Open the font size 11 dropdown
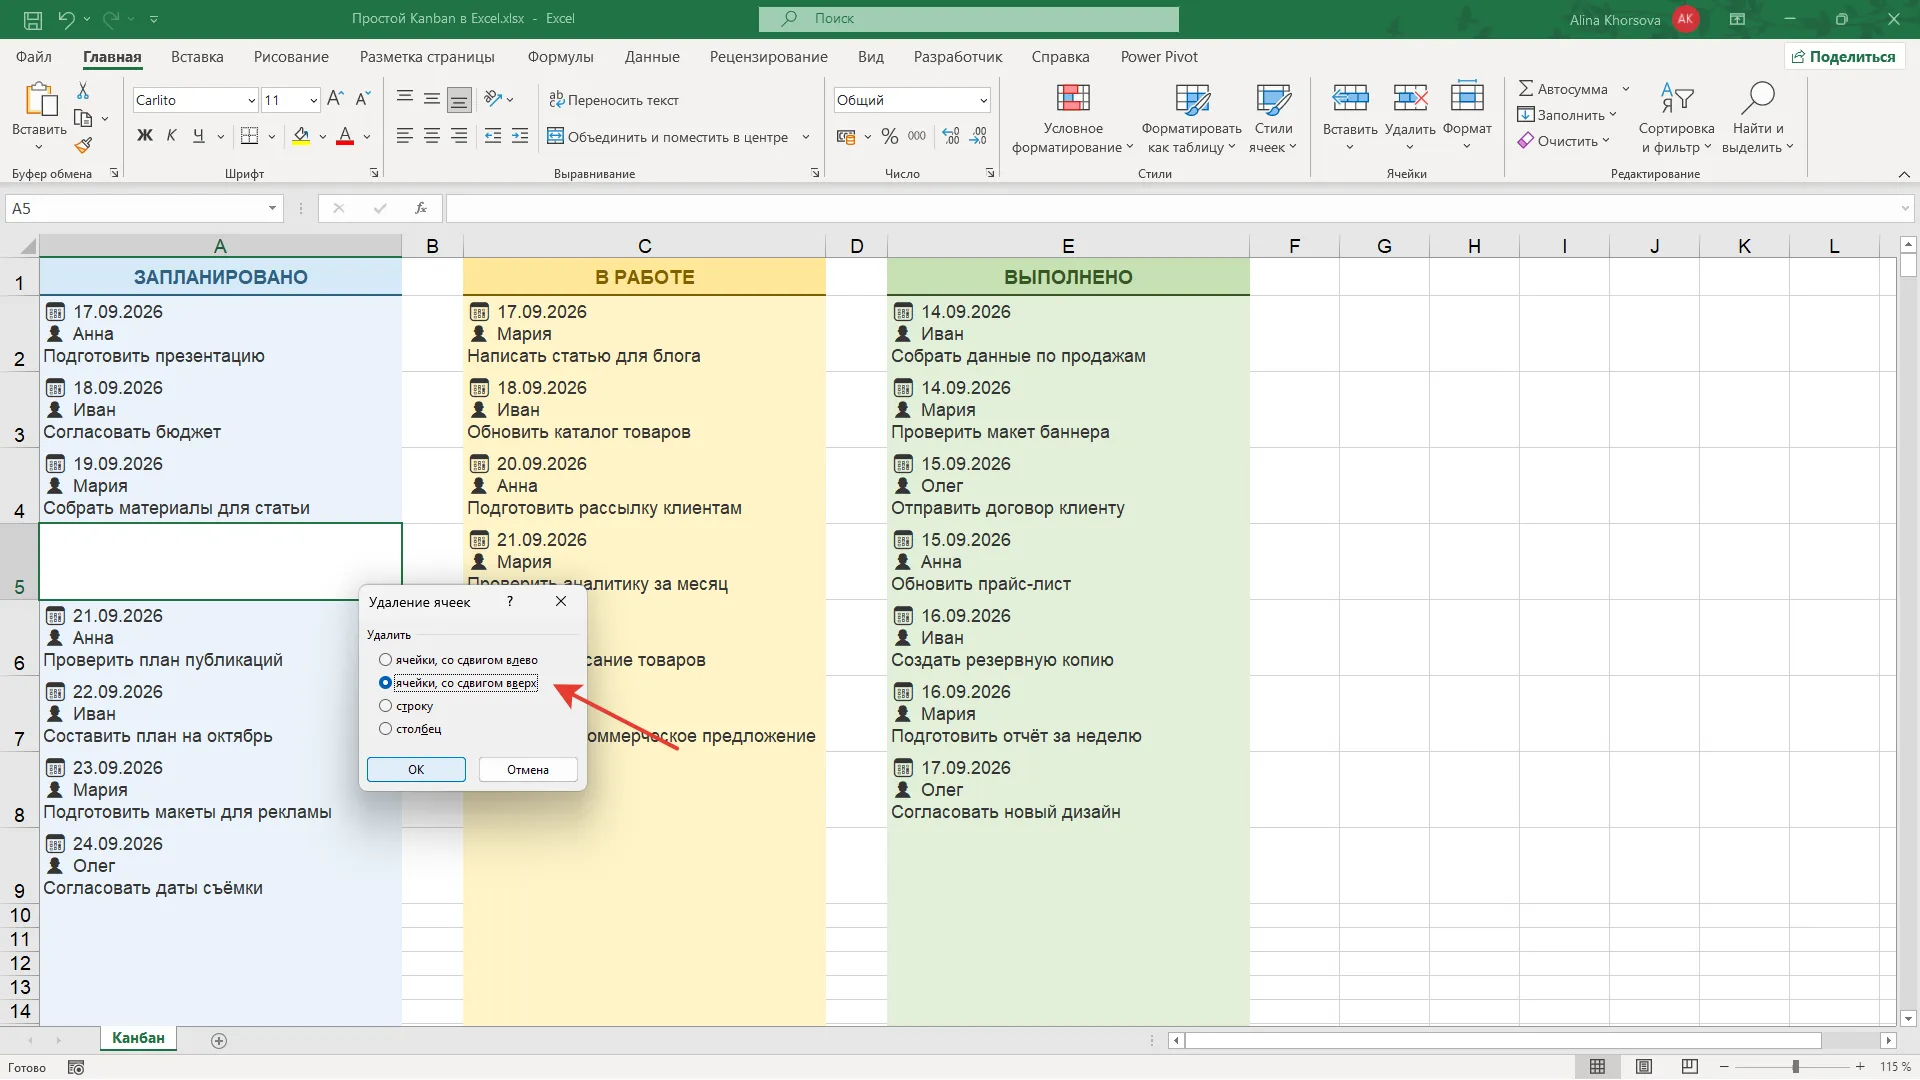 tap(313, 100)
